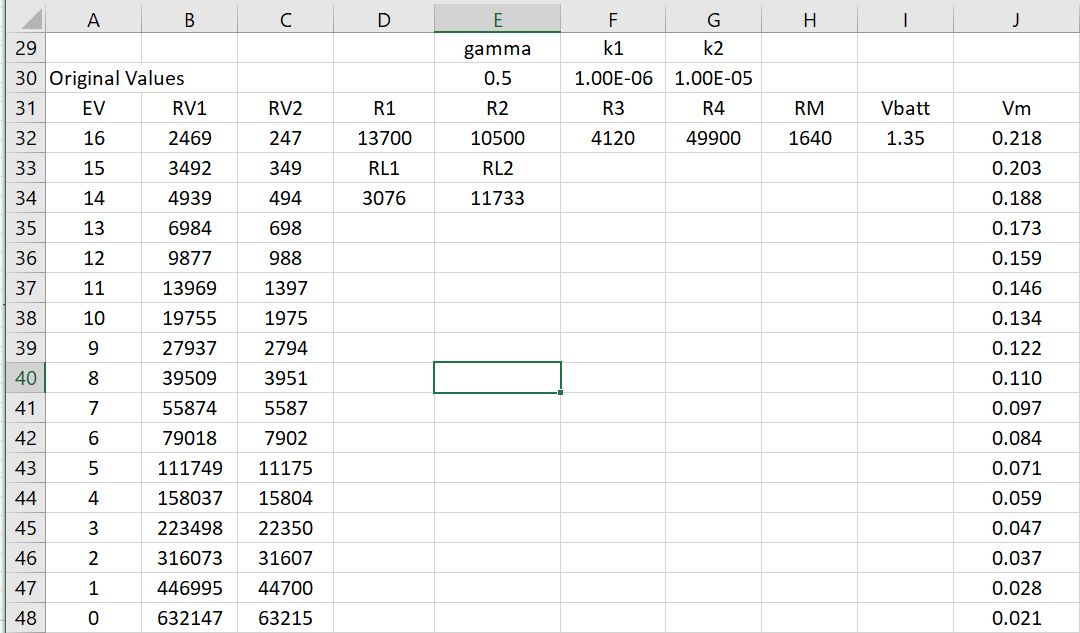Select the RV1 value 79018
The height and width of the screenshot is (633, 1080).
pyautogui.click(x=189, y=438)
